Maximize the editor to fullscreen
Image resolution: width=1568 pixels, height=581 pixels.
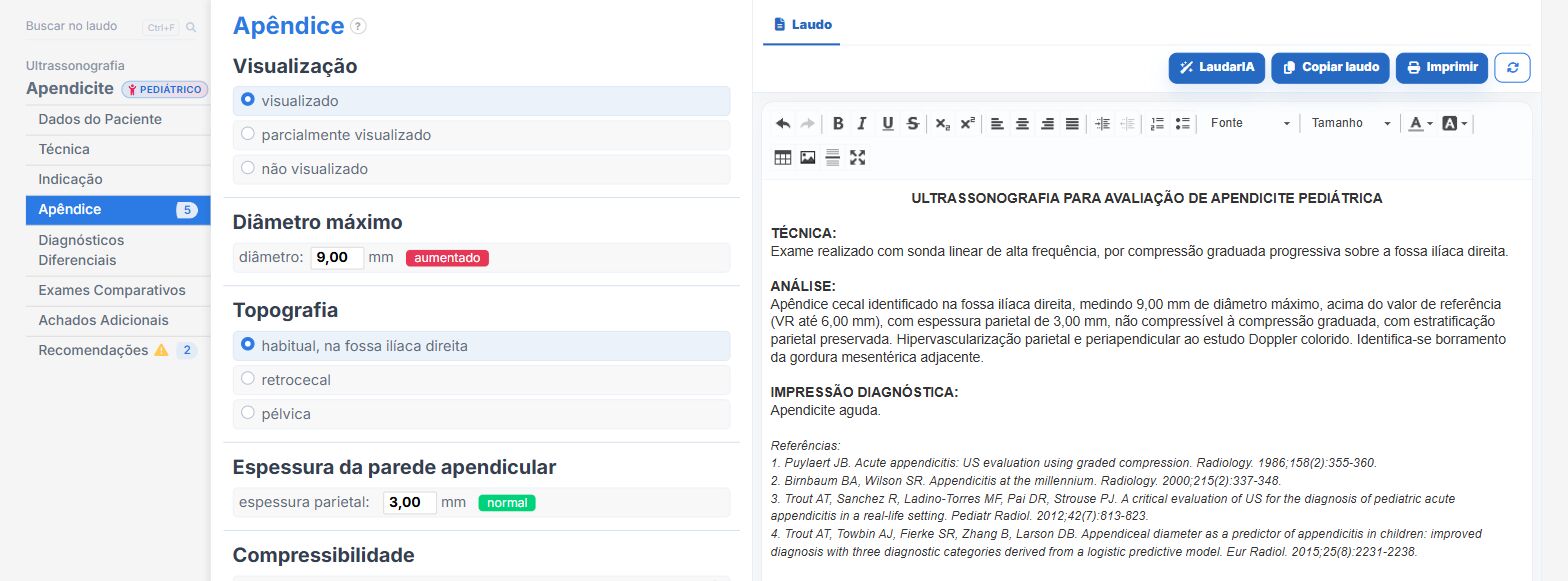pos(857,157)
